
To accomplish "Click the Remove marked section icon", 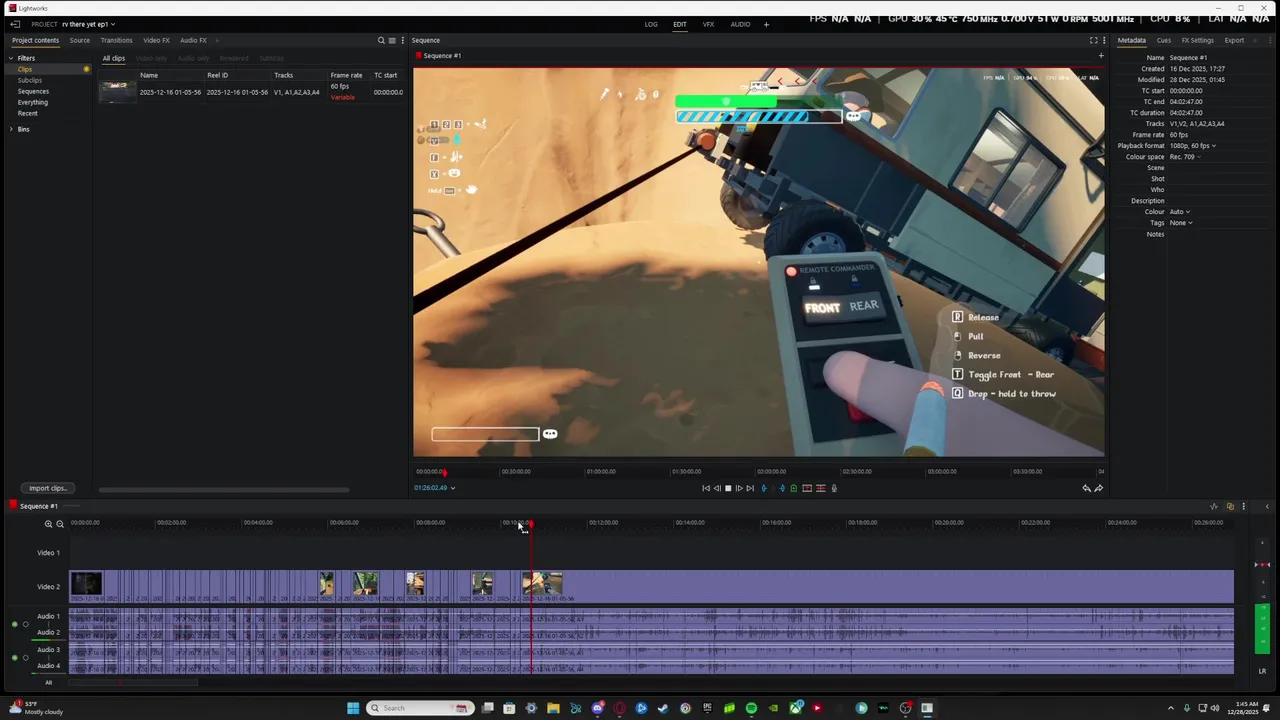I will [x=807, y=488].
